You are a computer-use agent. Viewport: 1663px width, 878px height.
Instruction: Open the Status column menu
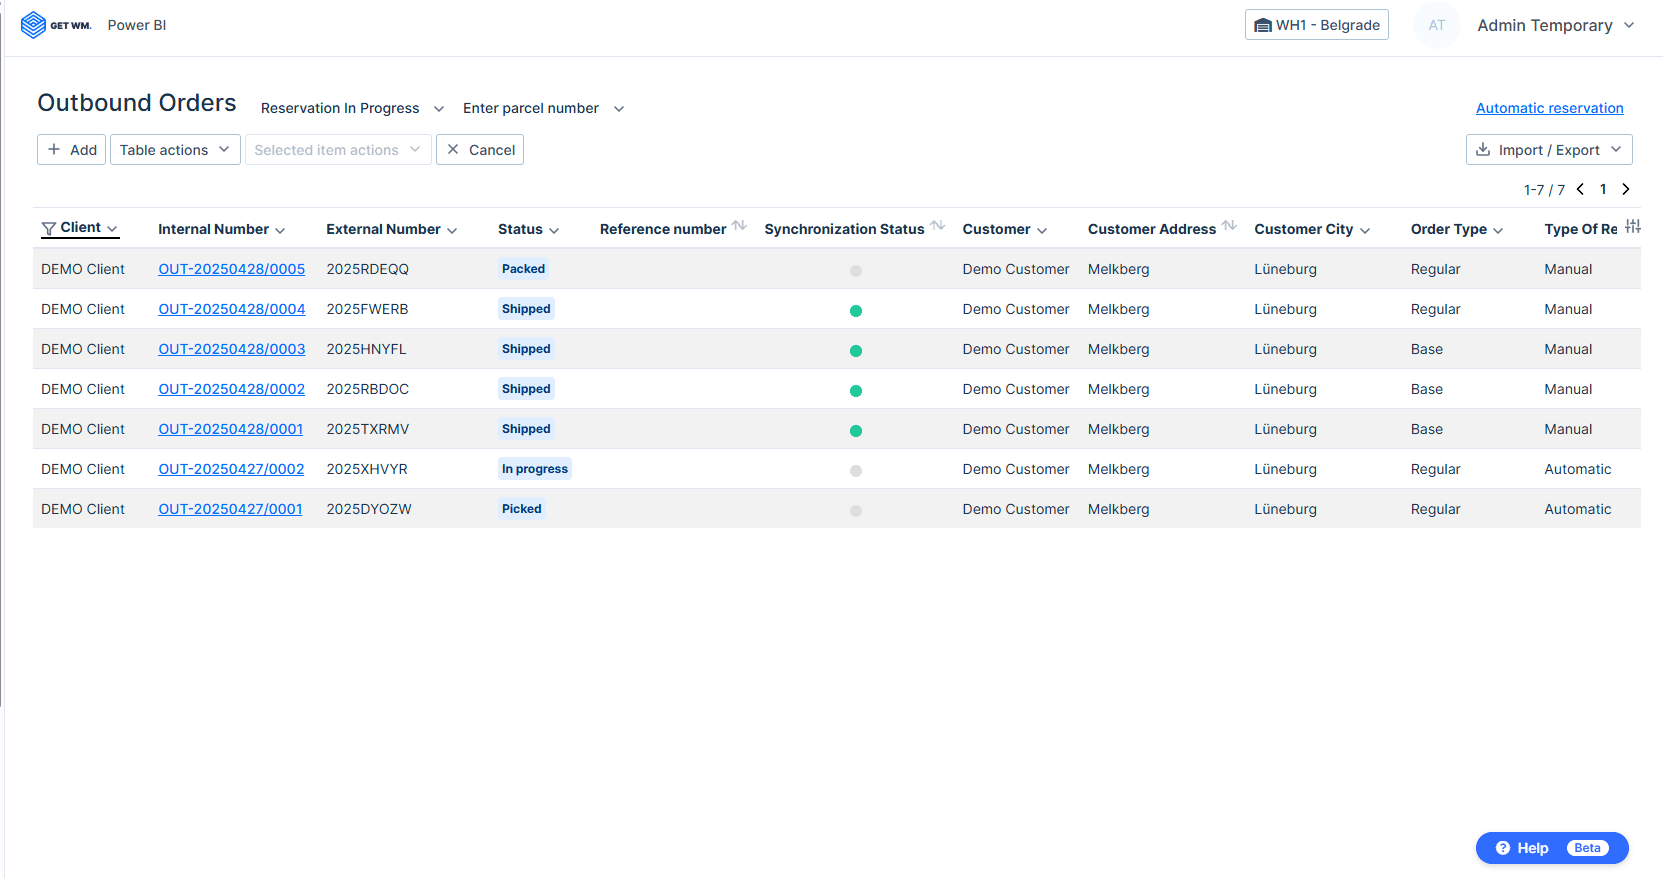[x=554, y=230]
